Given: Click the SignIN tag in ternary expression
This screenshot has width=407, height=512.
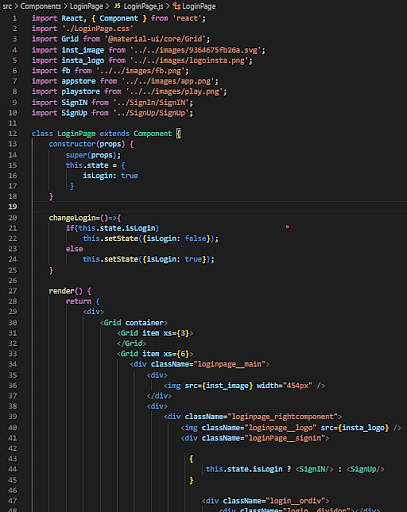Looking at the screenshot, I should (x=314, y=469).
